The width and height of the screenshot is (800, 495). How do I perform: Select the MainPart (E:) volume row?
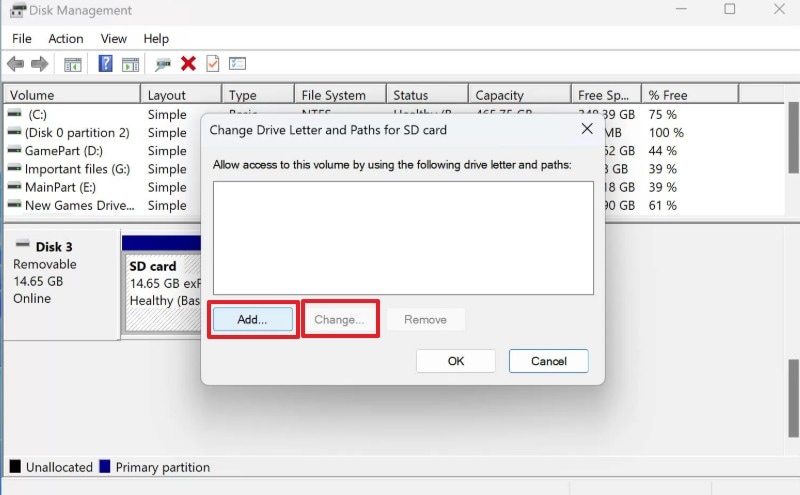click(x=60, y=187)
